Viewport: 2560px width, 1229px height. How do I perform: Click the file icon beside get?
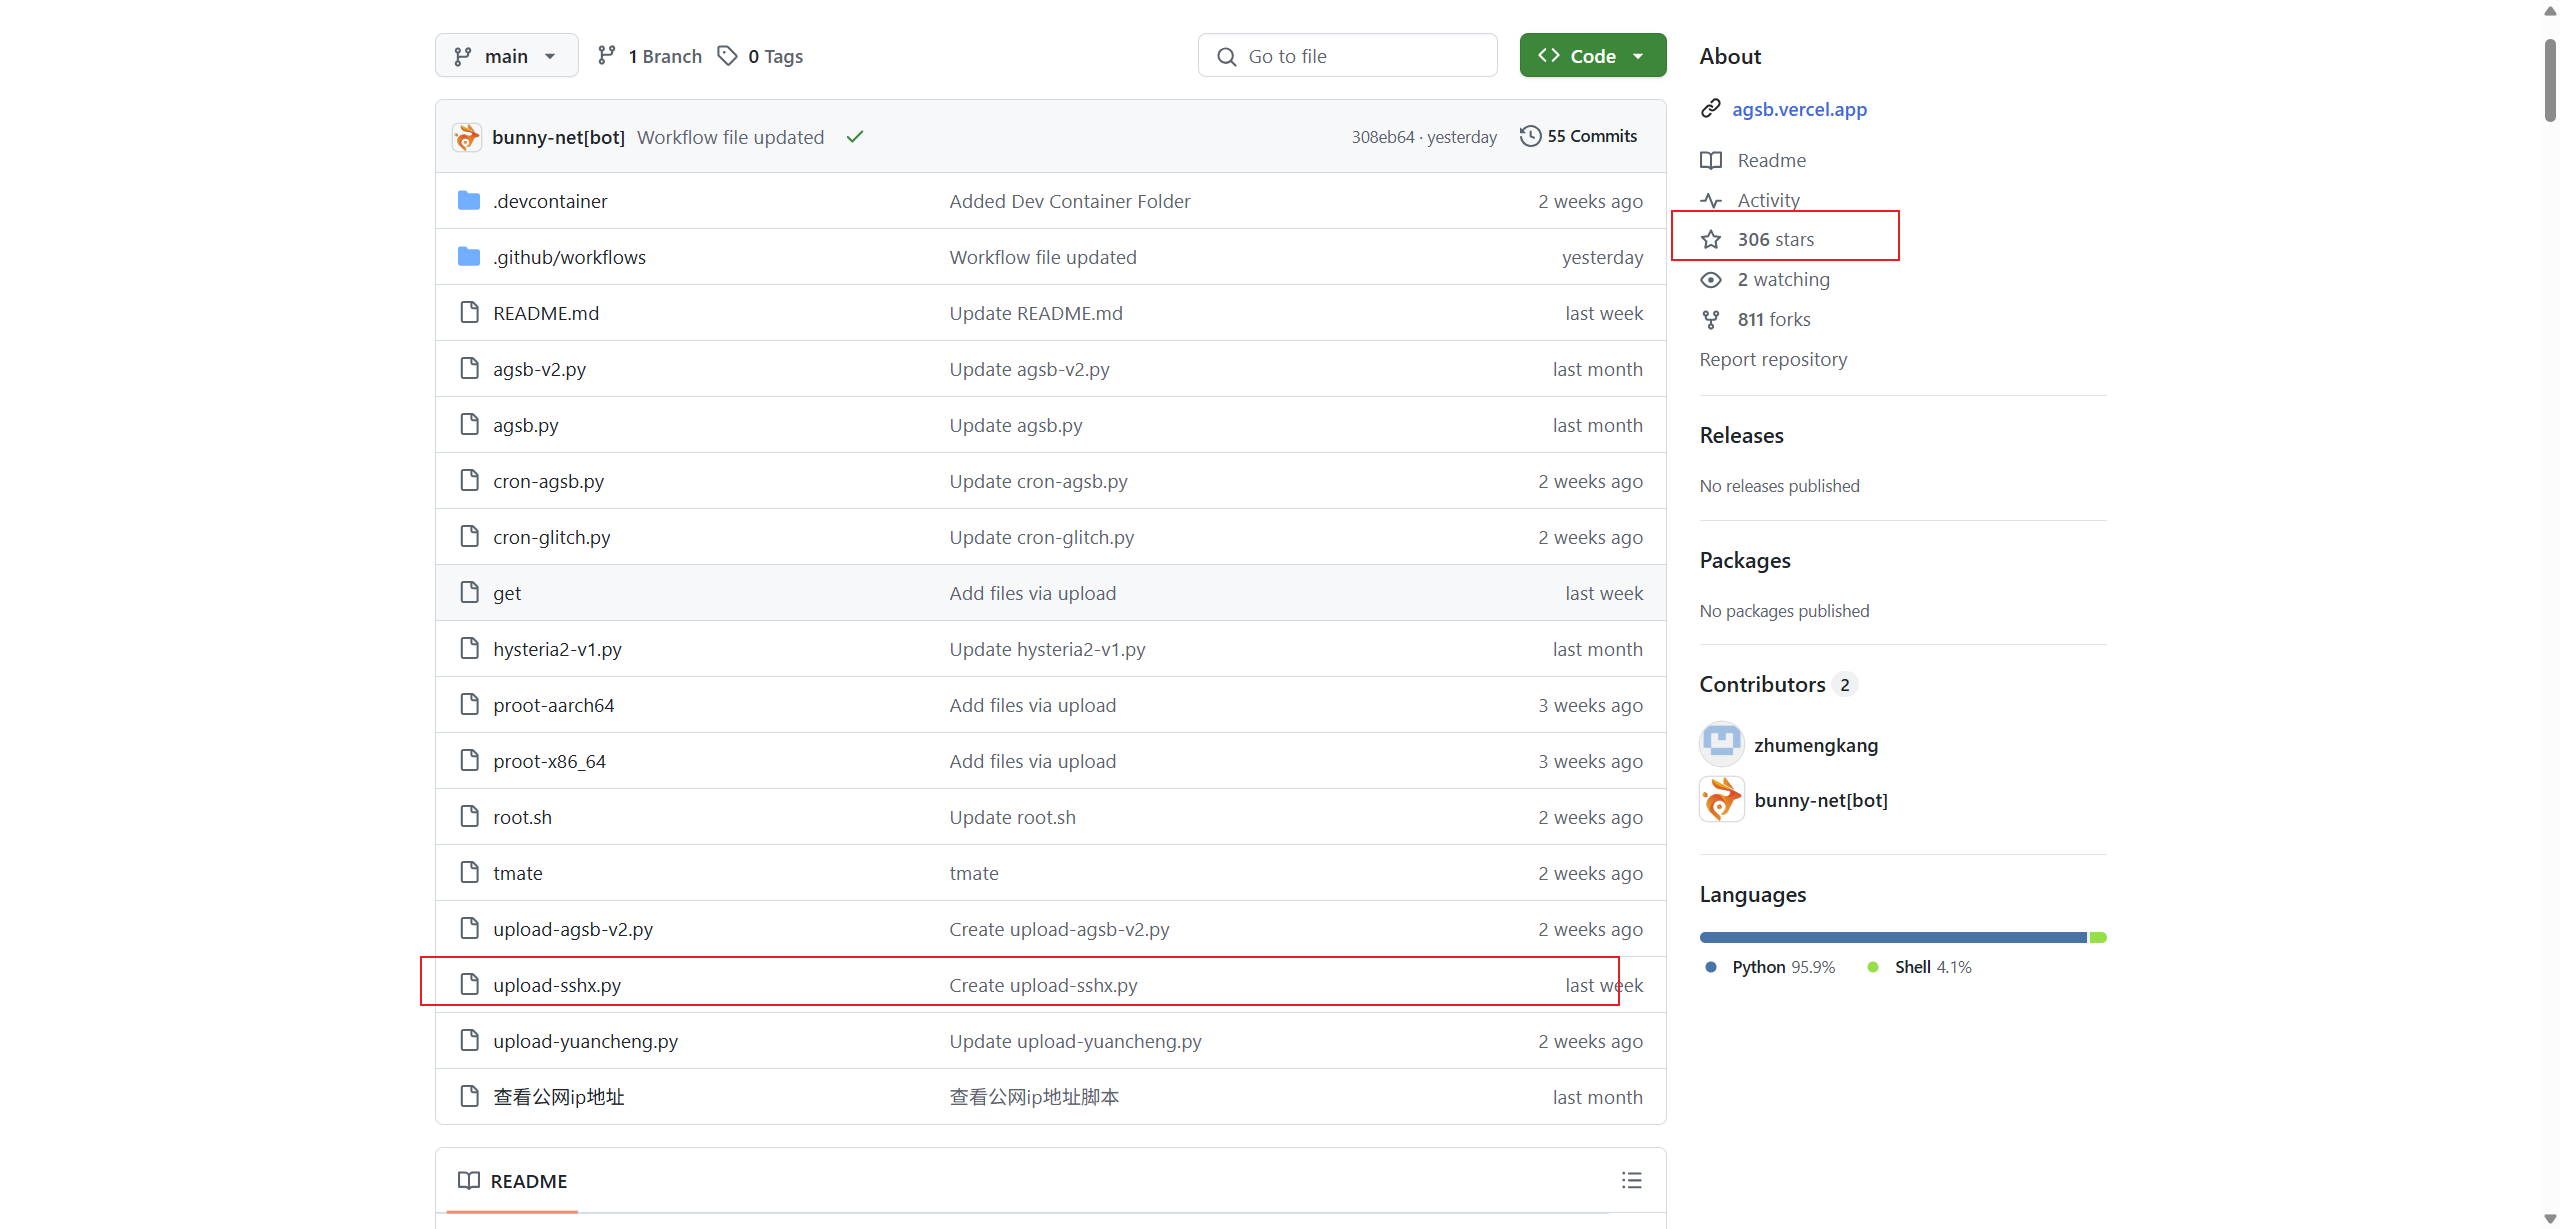point(469,593)
